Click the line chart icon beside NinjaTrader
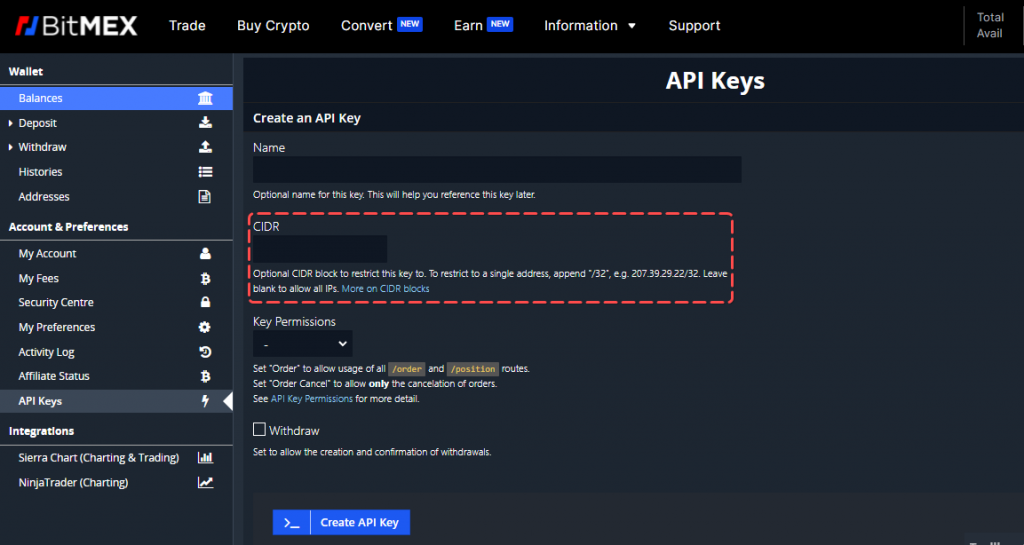This screenshot has width=1024, height=545. pyautogui.click(x=205, y=482)
